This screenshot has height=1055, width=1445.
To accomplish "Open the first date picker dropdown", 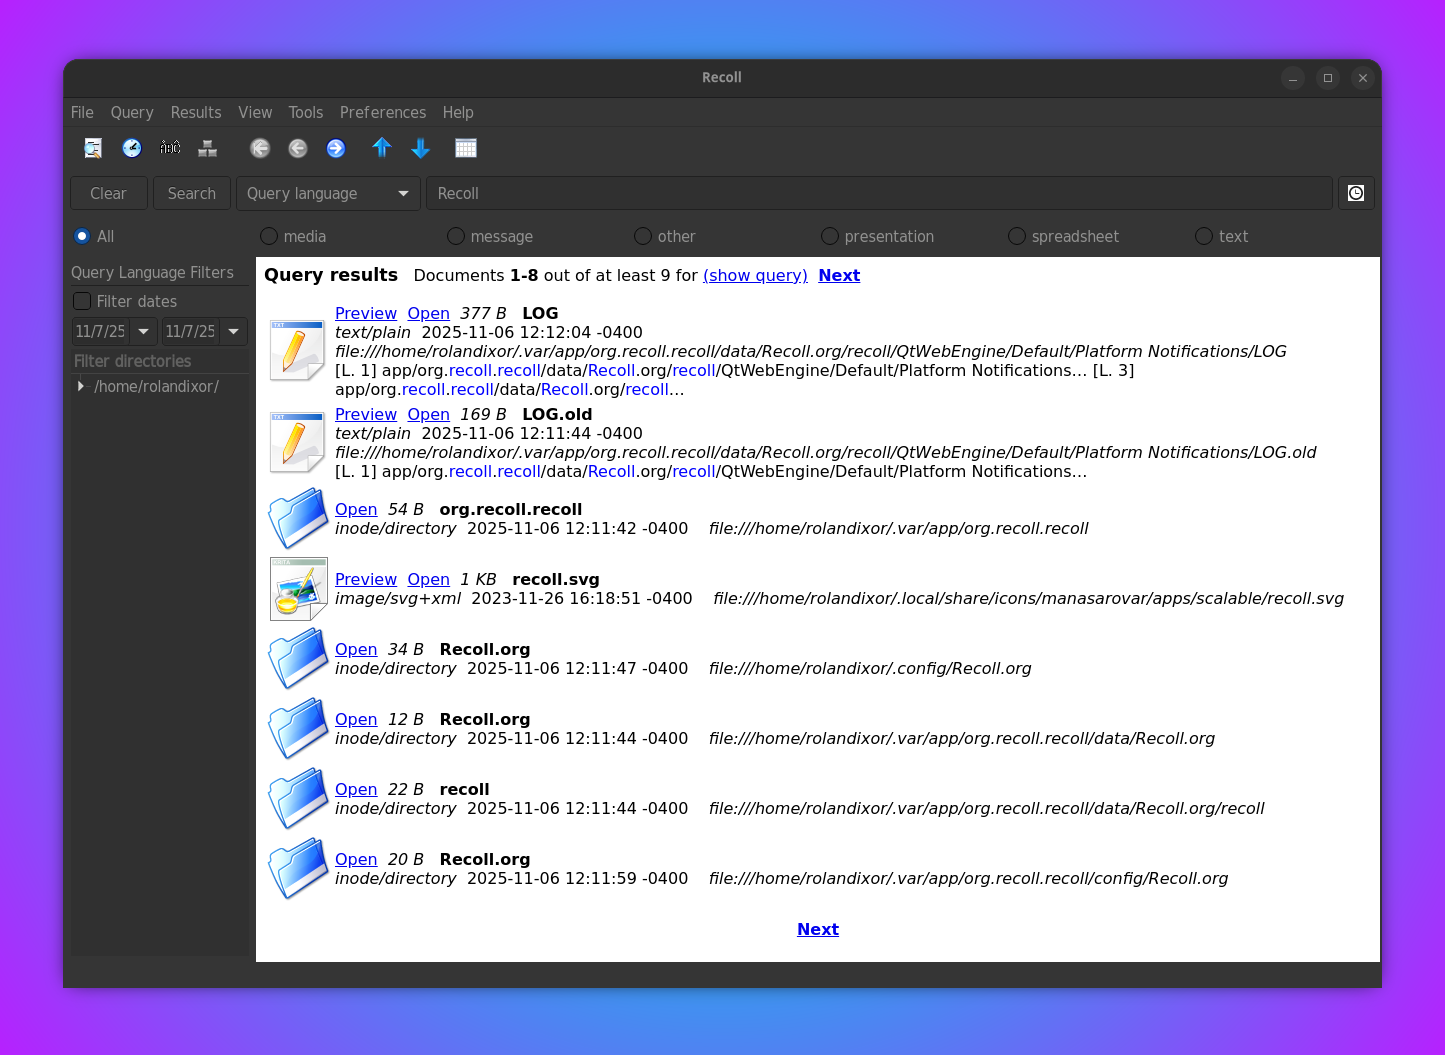I will (x=143, y=331).
